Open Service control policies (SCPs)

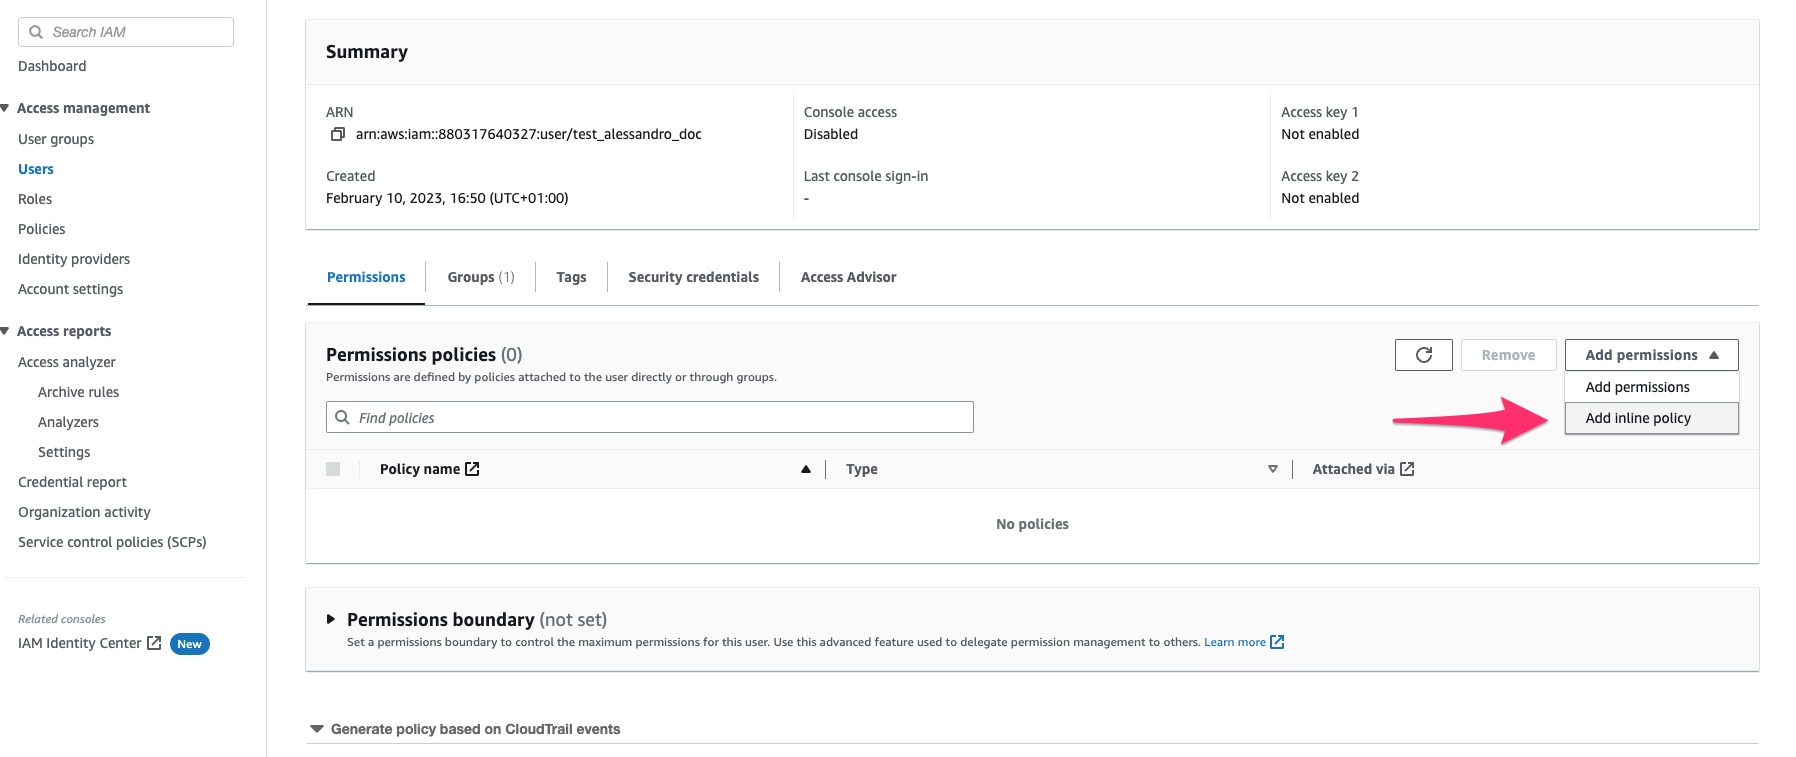(112, 542)
